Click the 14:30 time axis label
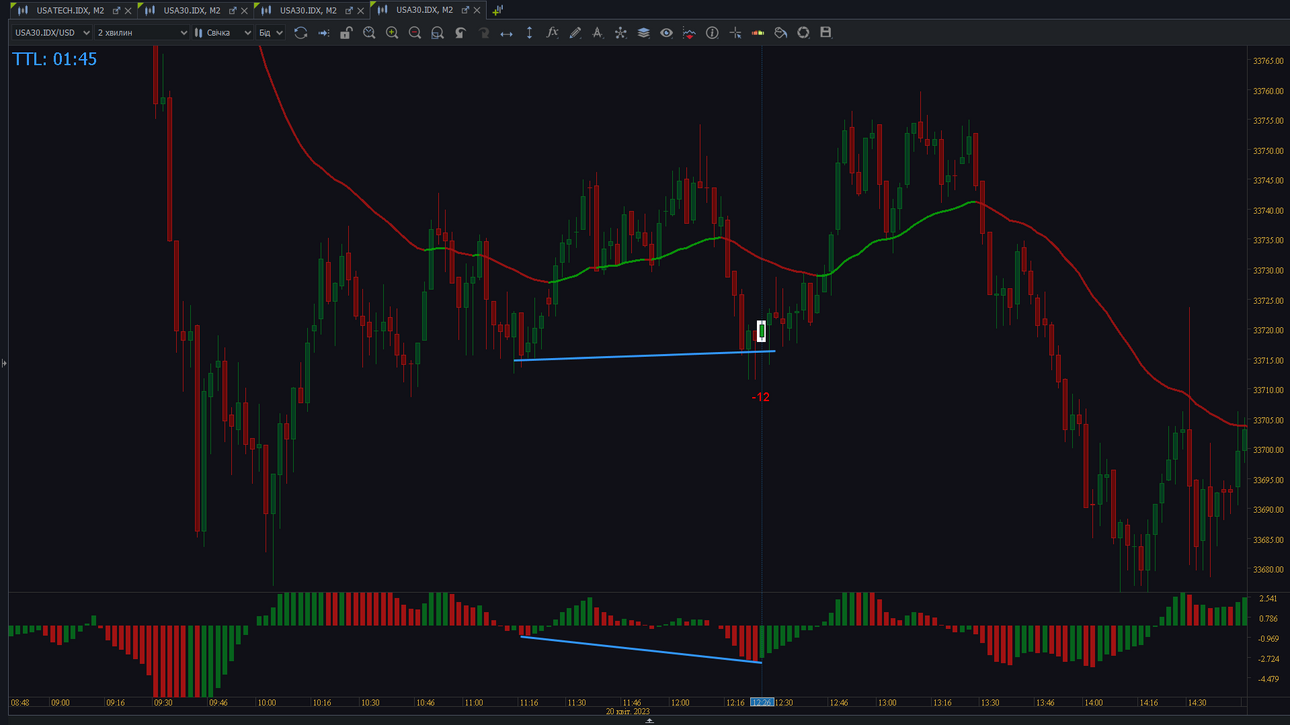The width and height of the screenshot is (1290, 725). tap(1197, 703)
